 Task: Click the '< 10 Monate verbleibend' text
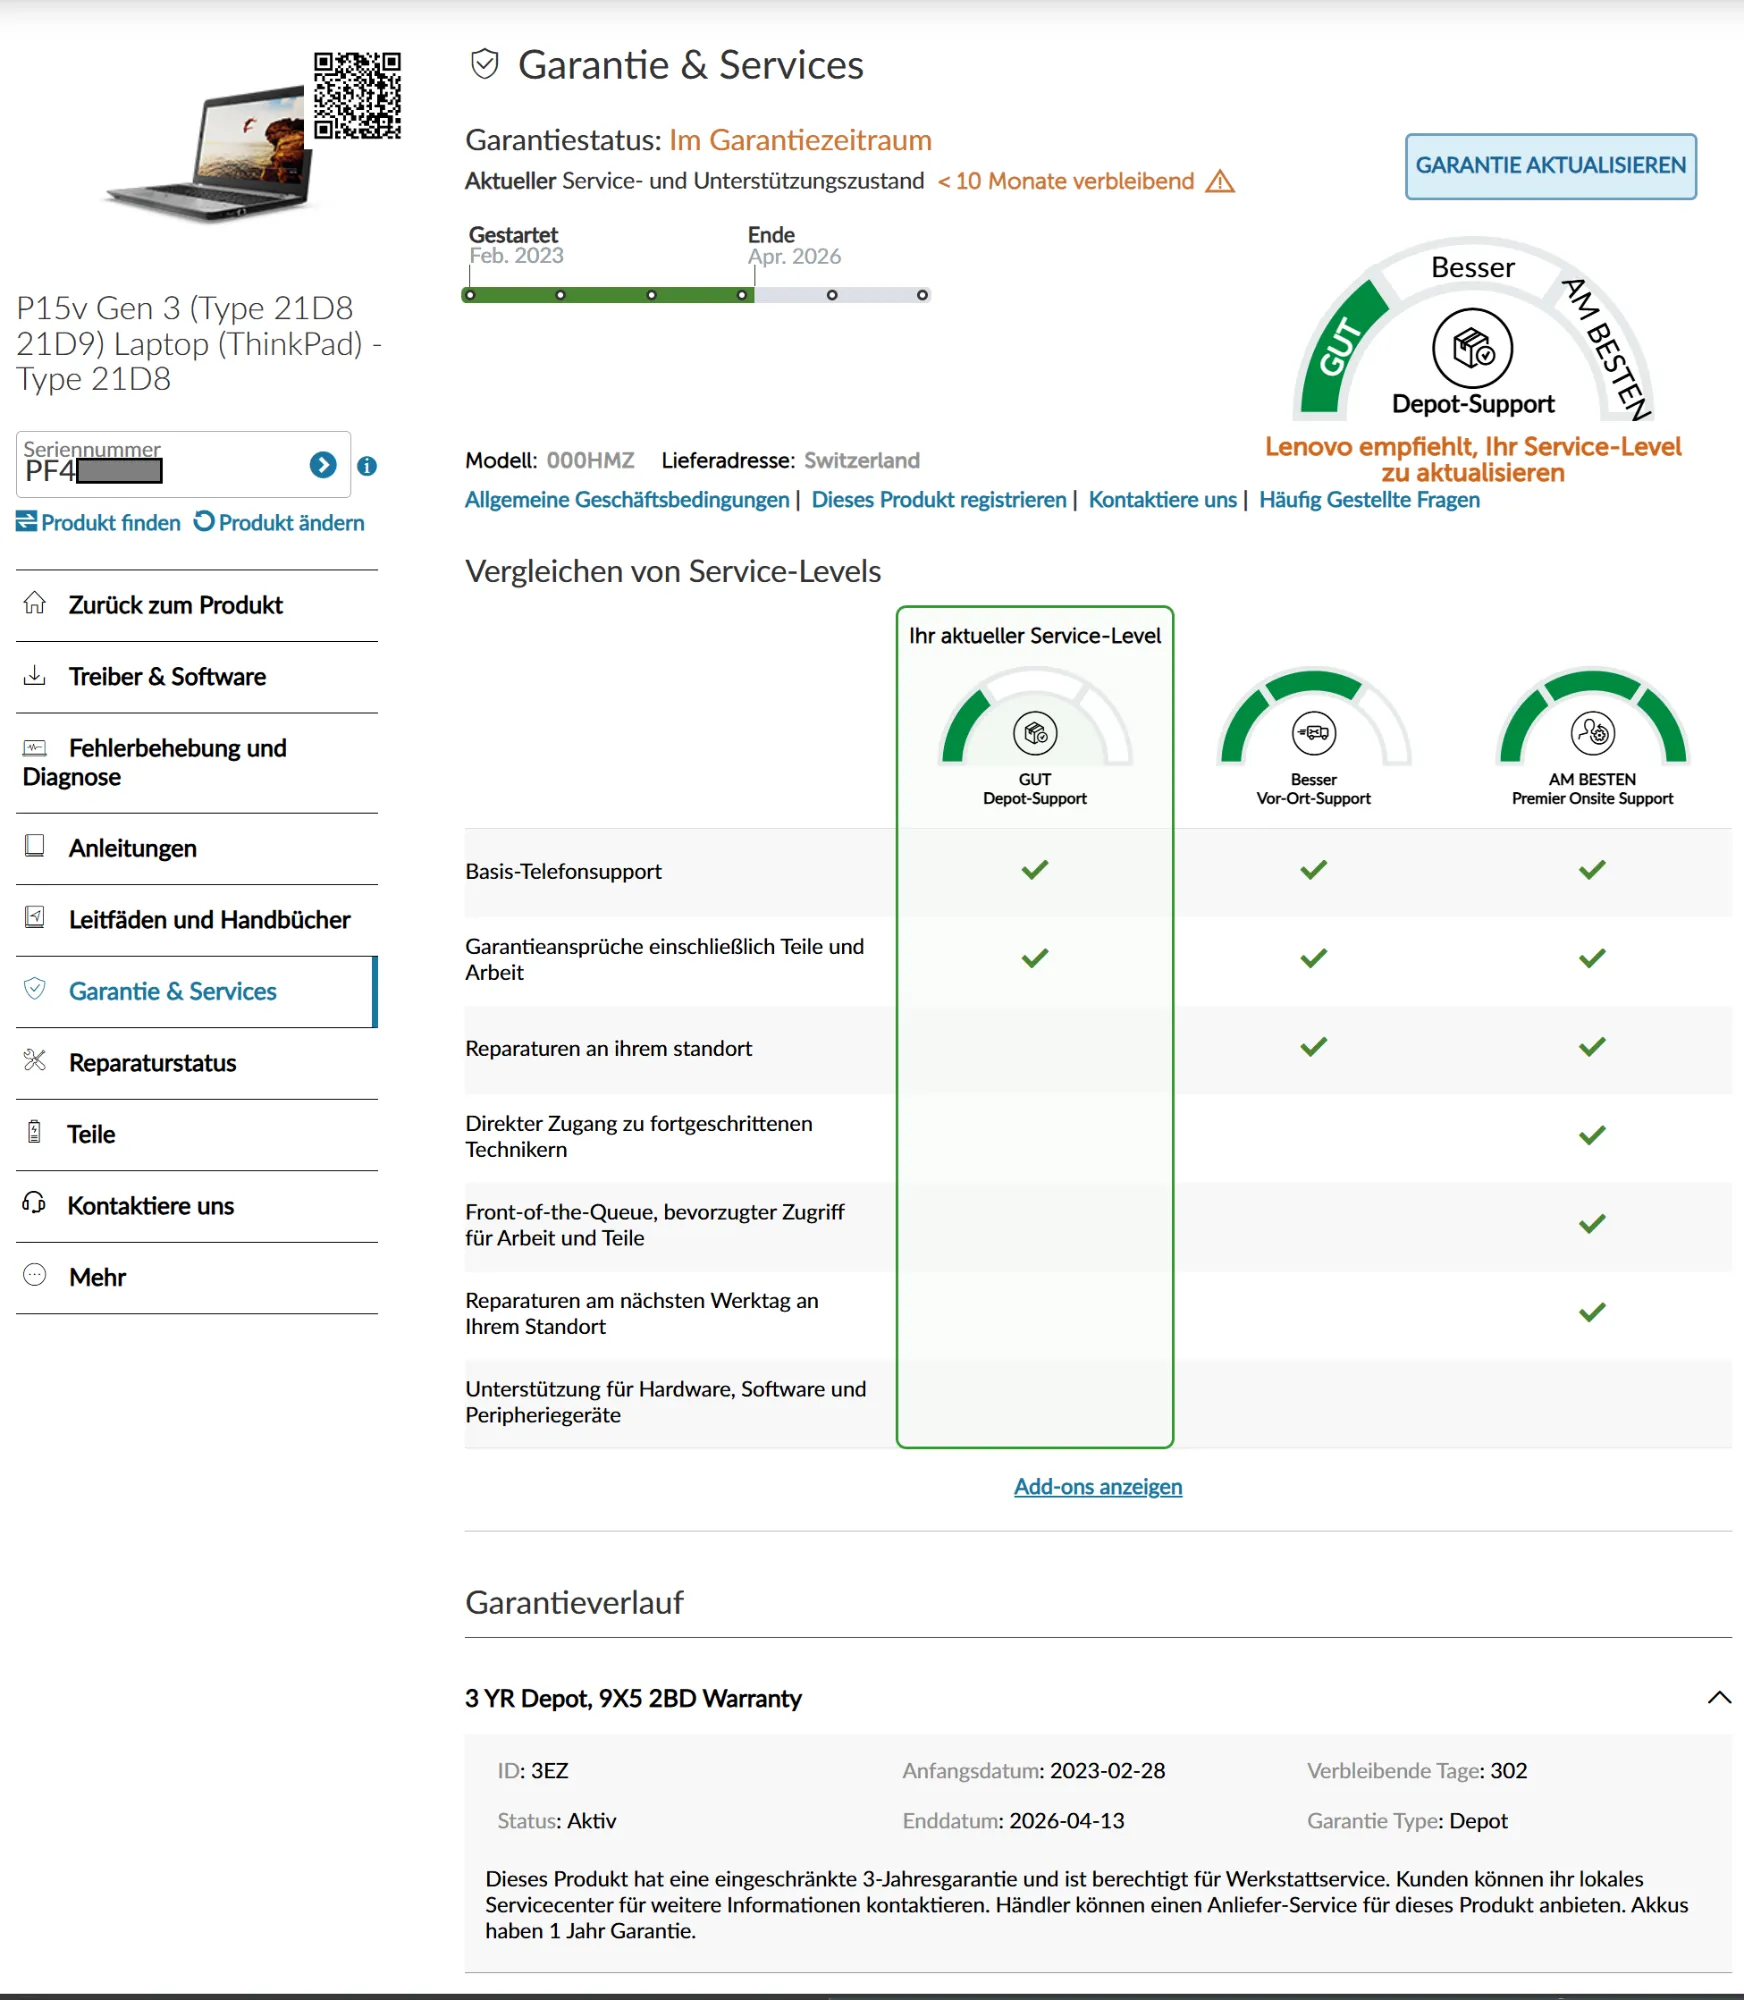pyautogui.click(x=1066, y=181)
